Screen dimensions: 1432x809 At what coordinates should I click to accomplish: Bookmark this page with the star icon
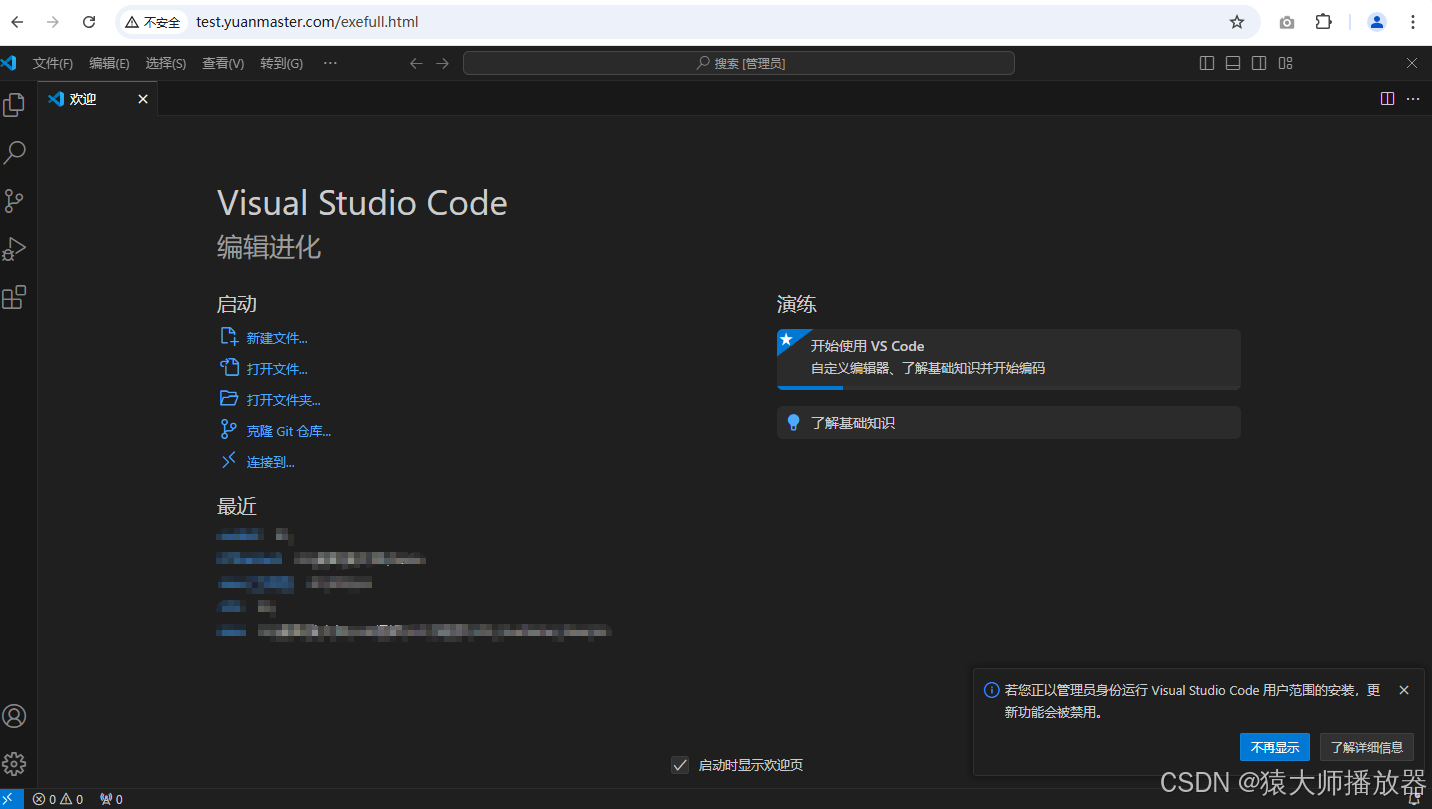1237,22
